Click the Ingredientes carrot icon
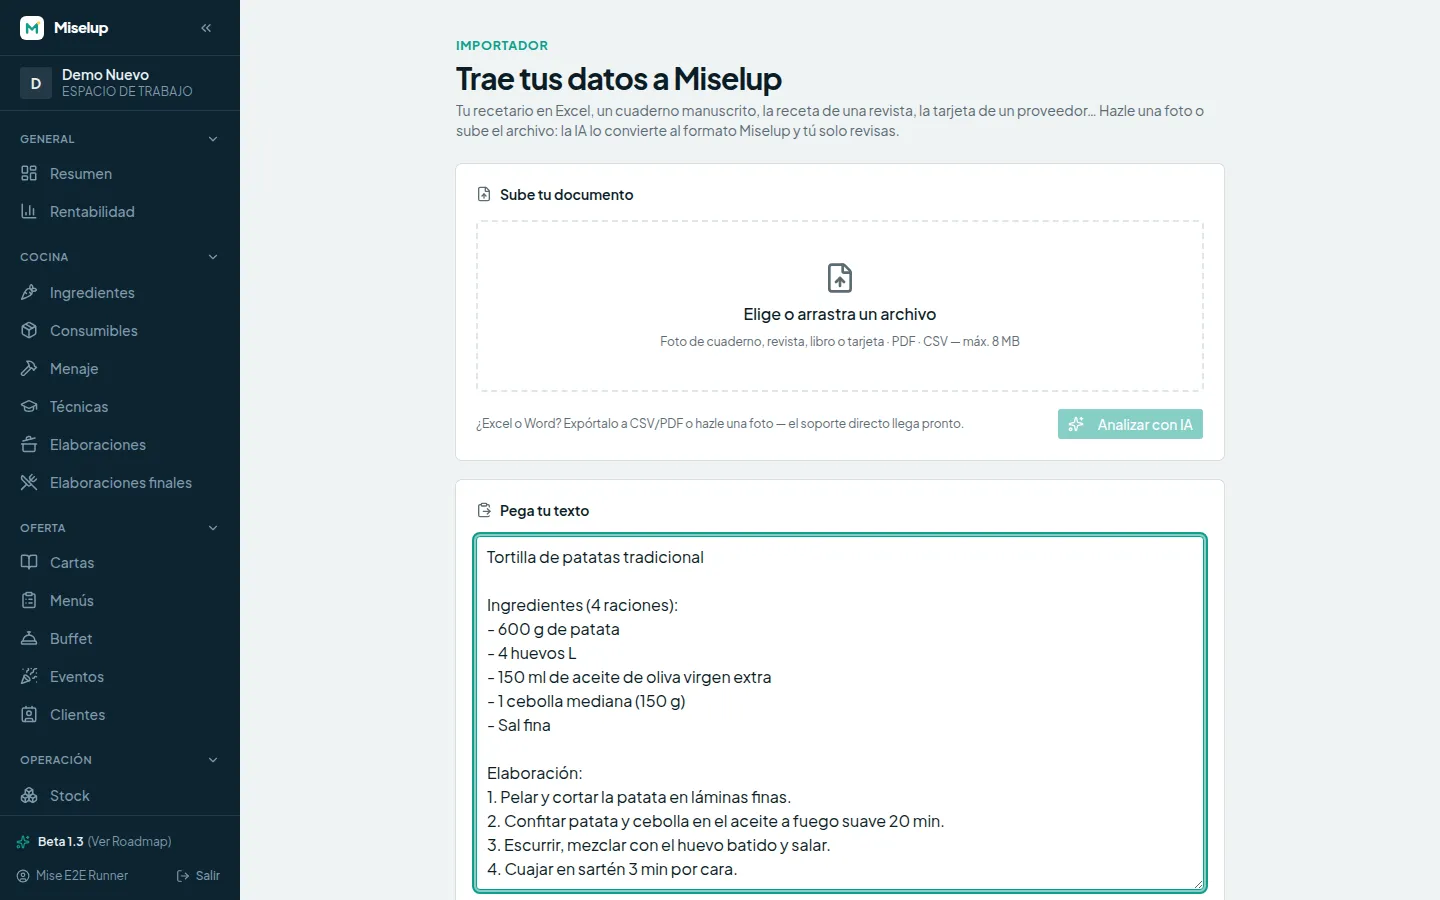Image resolution: width=1440 pixels, height=900 pixels. tap(29, 293)
